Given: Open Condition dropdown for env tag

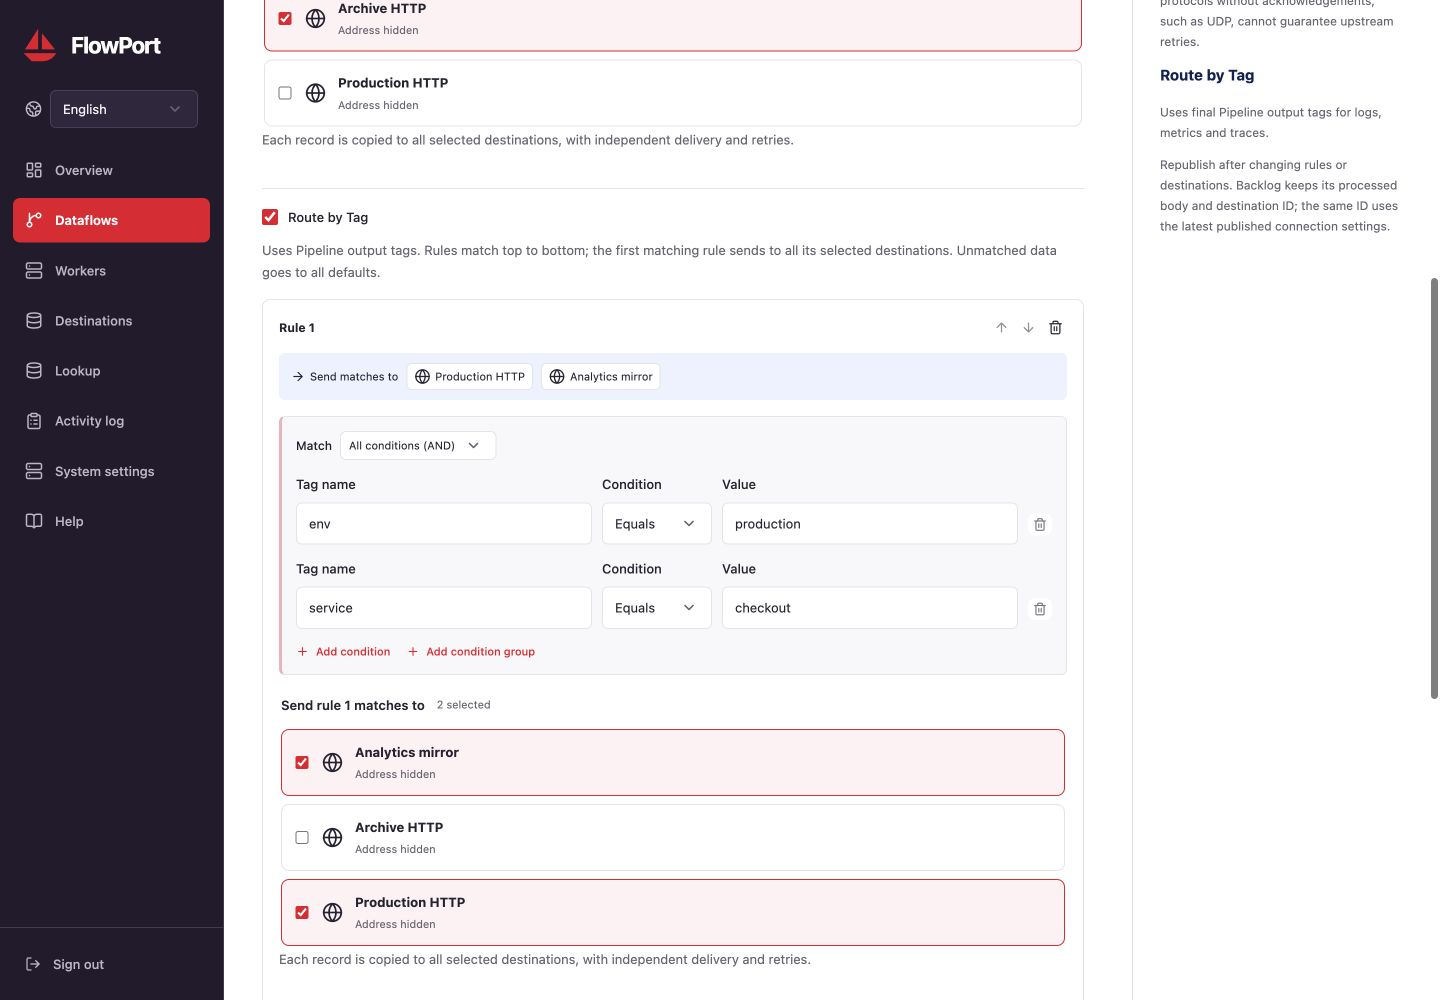Looking at the screenshot, I should (x=656, y=524).
